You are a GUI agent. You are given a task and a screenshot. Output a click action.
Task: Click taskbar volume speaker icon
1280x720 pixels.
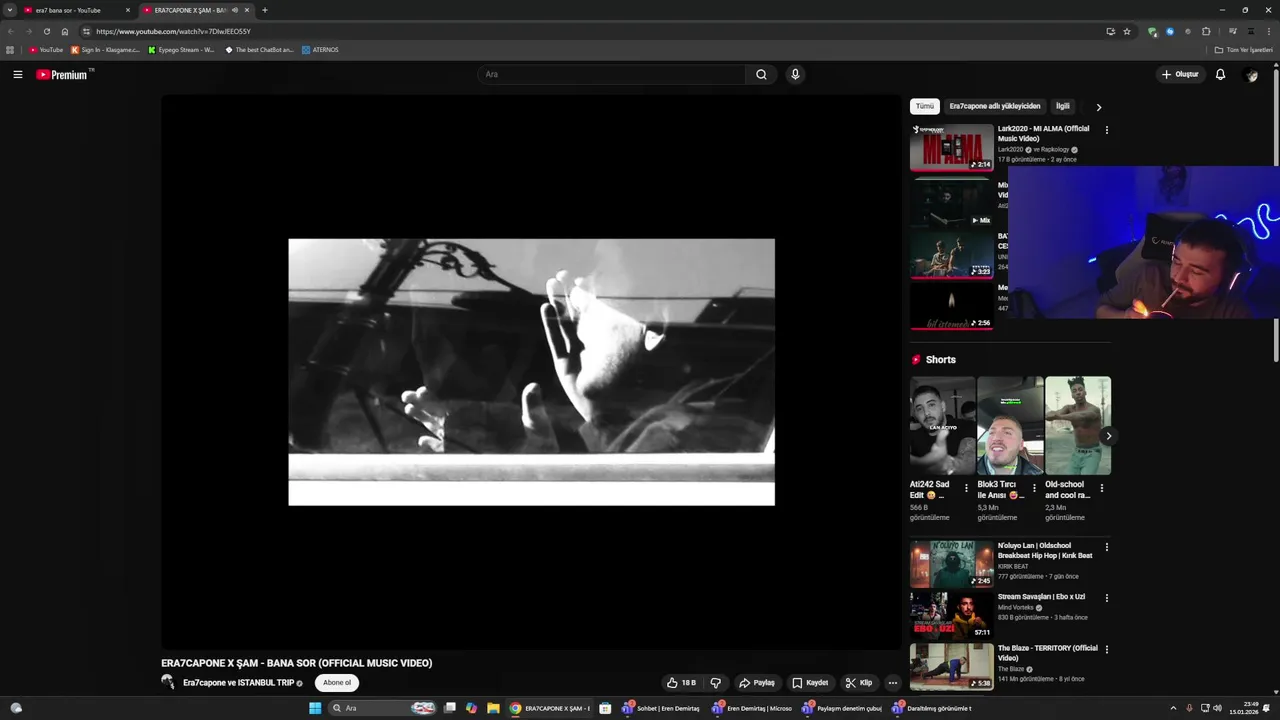click(1217, 708)
